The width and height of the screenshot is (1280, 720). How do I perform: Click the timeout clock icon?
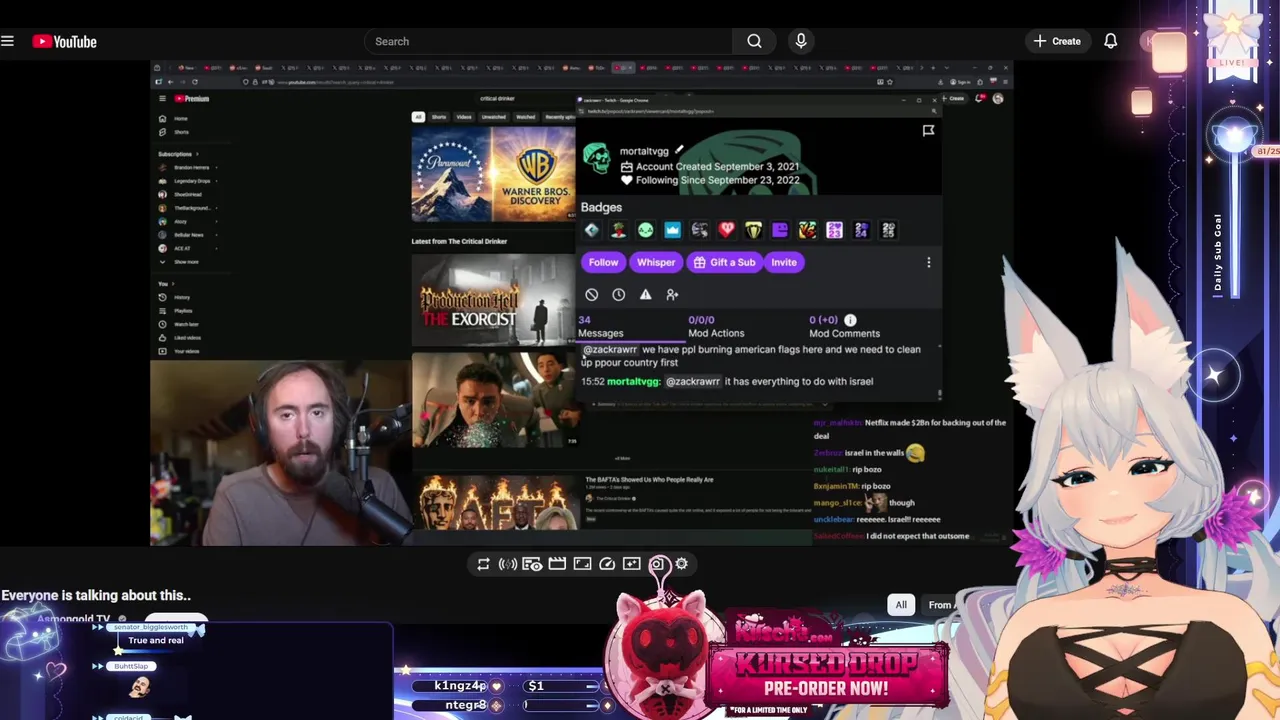click(619, 295)
